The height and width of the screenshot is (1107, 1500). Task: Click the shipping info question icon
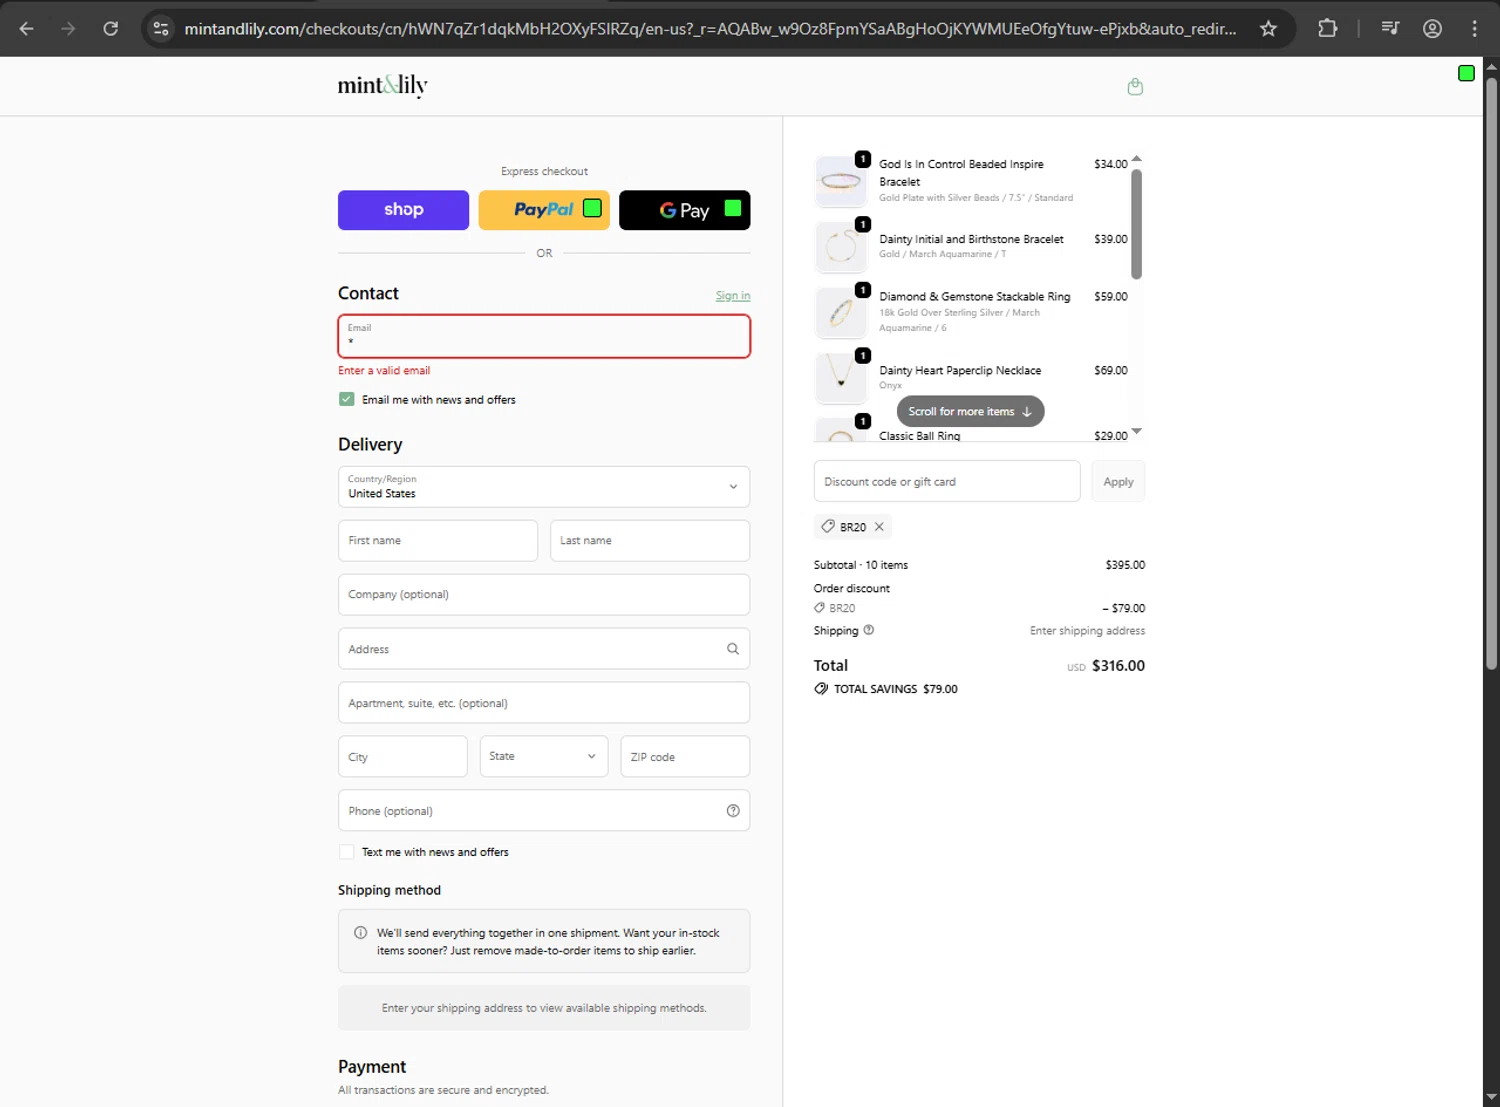(869, 630)
